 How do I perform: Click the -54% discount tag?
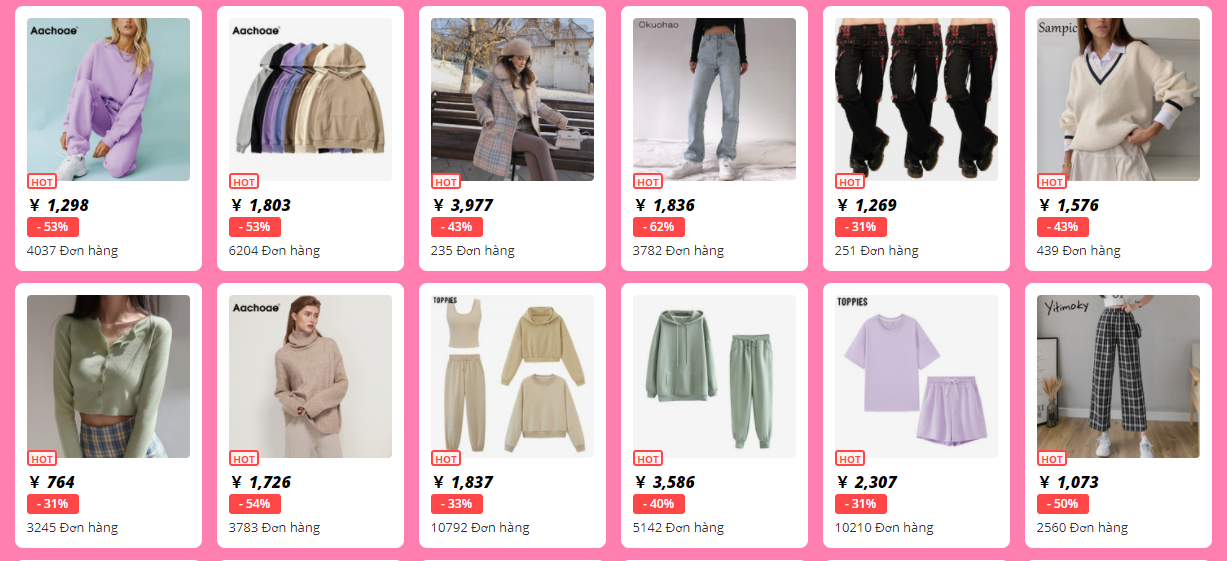(x=255, y=504)
